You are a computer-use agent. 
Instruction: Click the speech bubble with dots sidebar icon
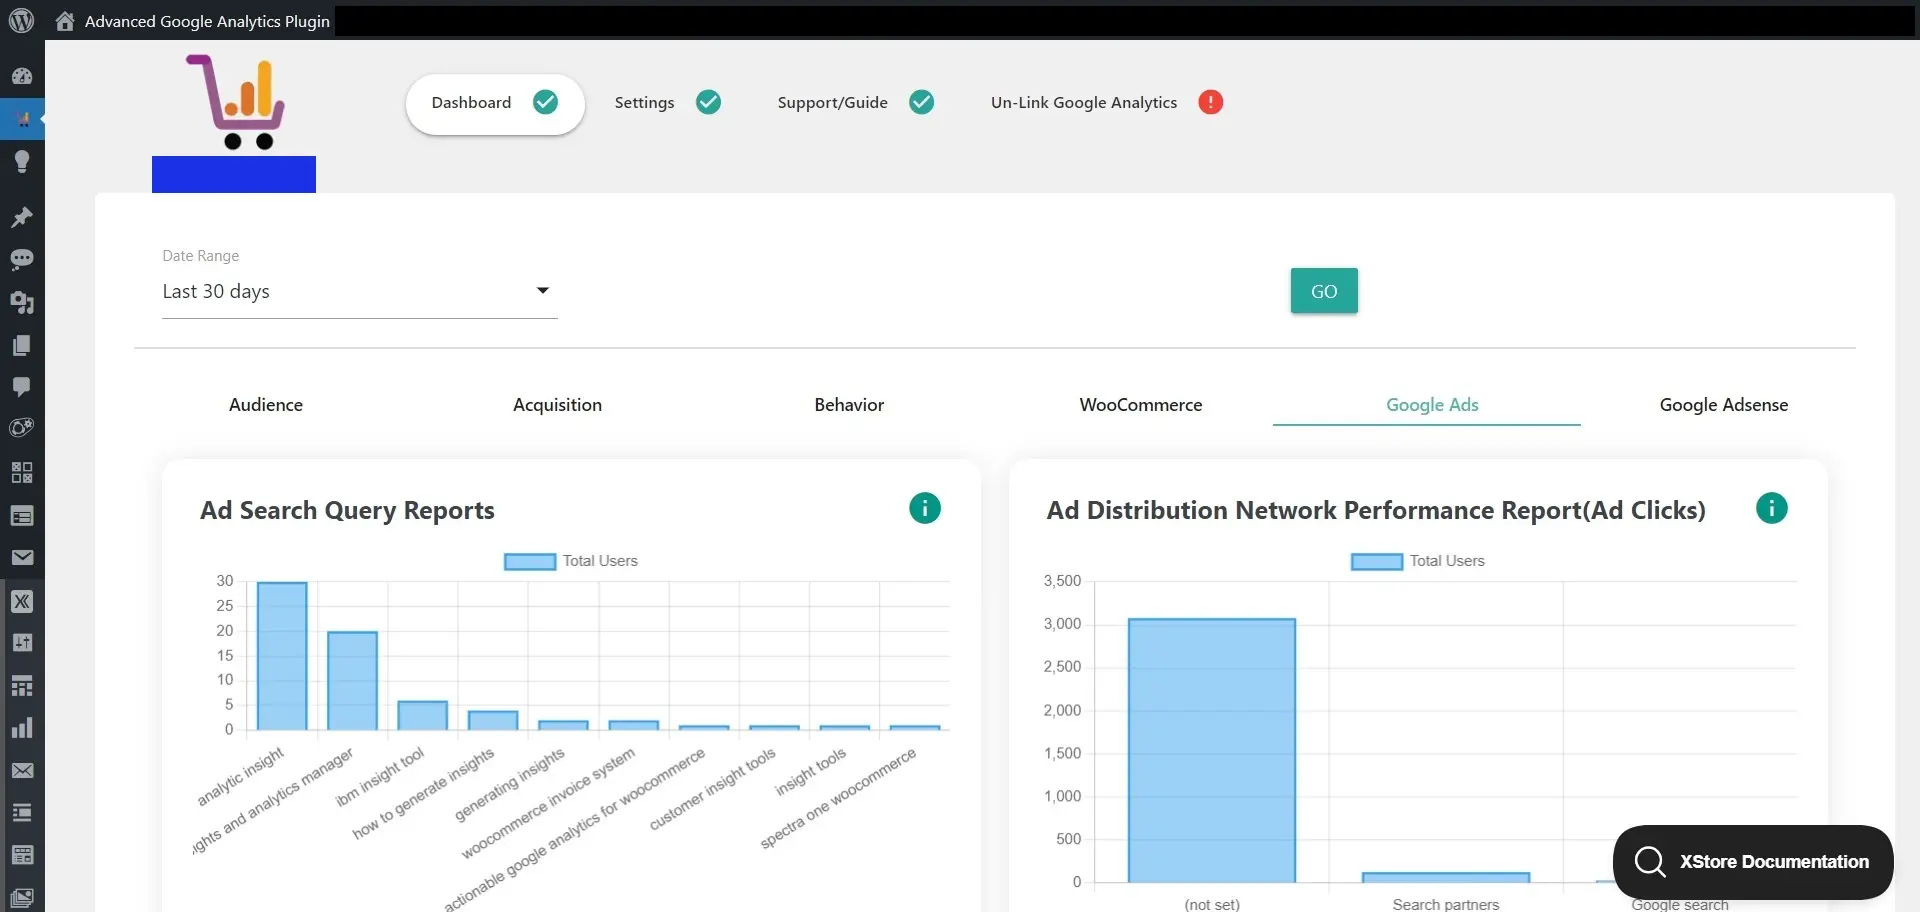pos(22,260)
